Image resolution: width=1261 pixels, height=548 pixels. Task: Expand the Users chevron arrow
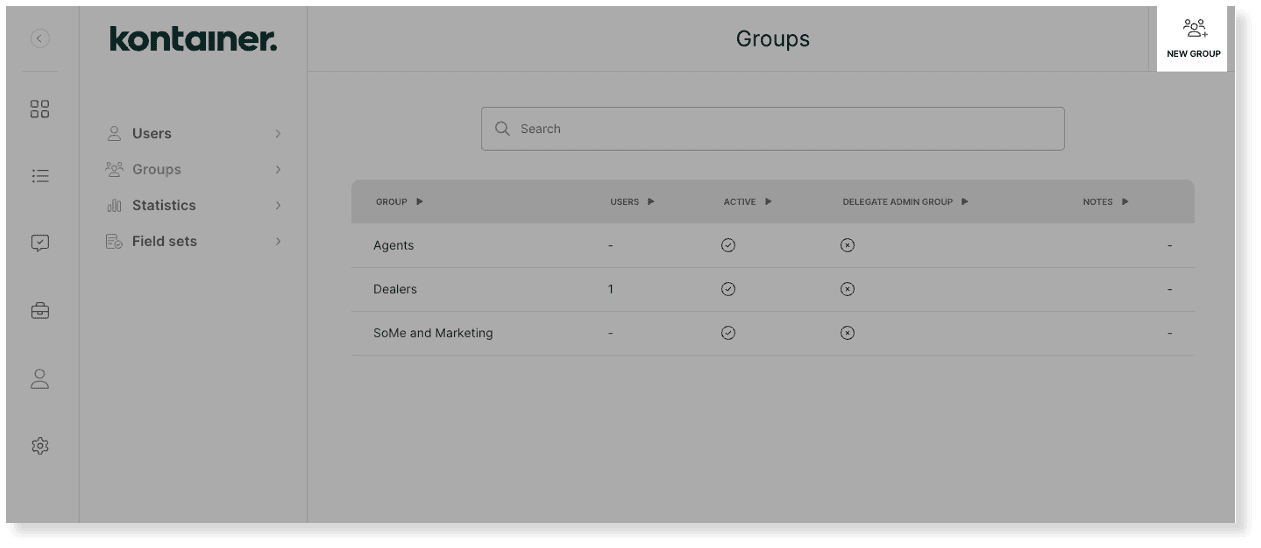pos(278,133)
